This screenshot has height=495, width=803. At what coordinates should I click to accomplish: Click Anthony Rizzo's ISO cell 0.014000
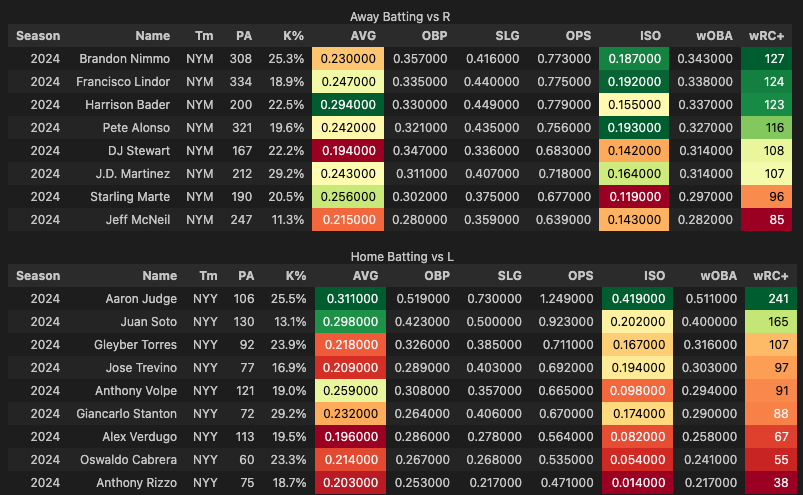tap(638, 483)
